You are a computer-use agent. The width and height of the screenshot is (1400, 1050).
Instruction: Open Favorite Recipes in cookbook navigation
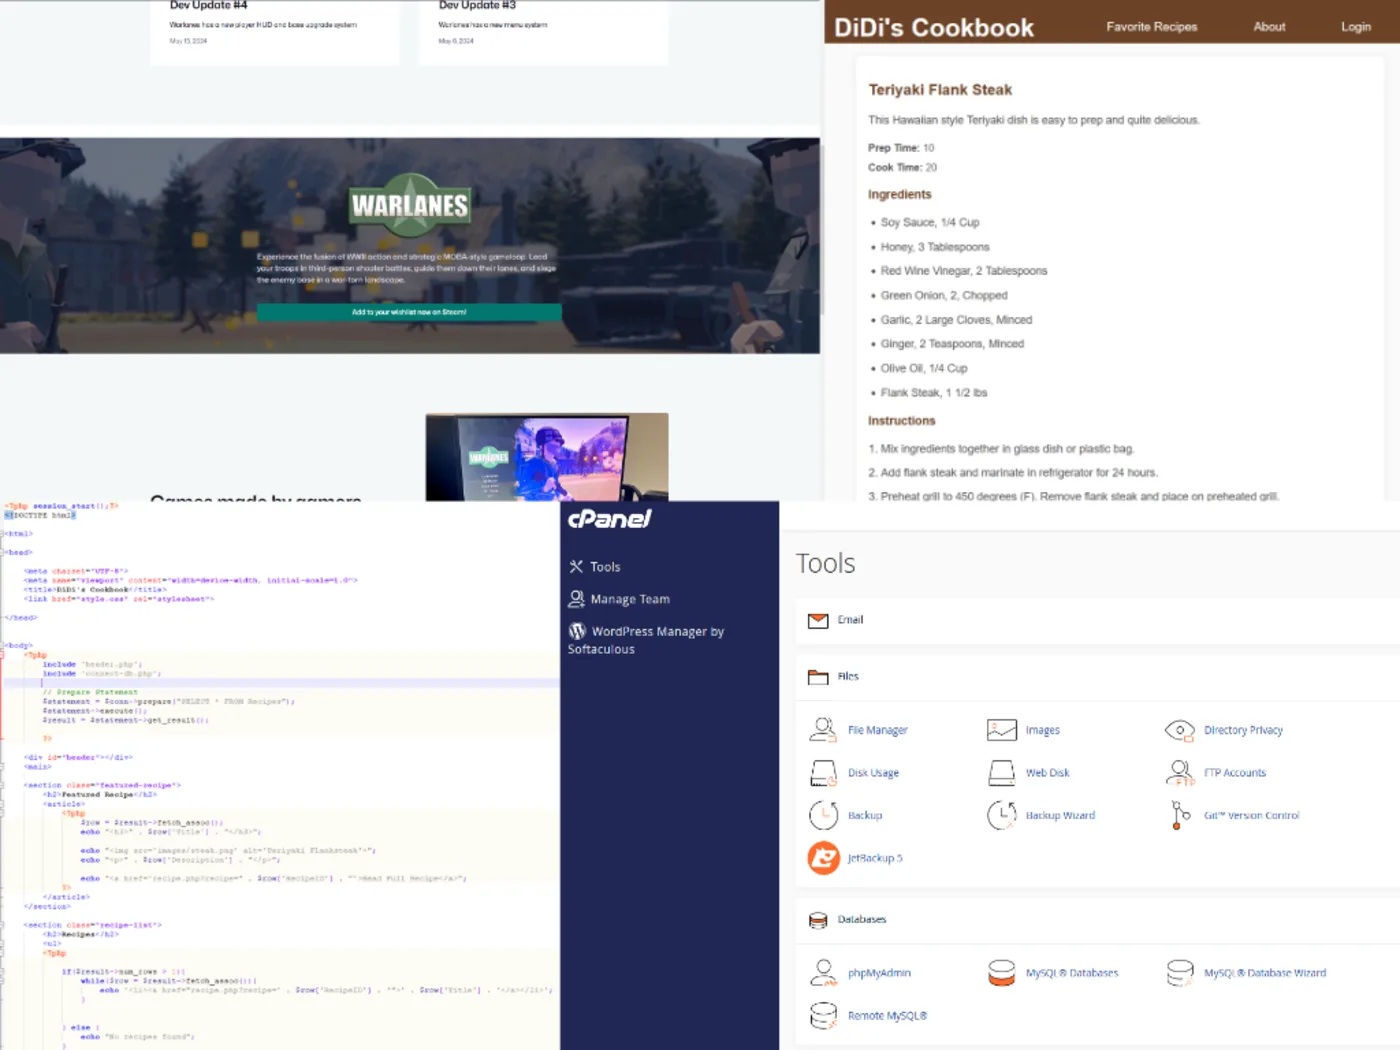pos(1152,27)
